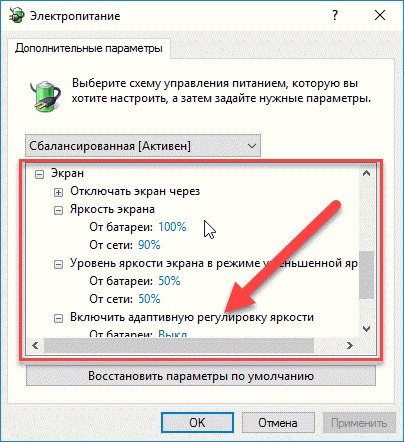Collapse the Экран tree node
This screenshot has width=404, height=442.
coord(40,174)
